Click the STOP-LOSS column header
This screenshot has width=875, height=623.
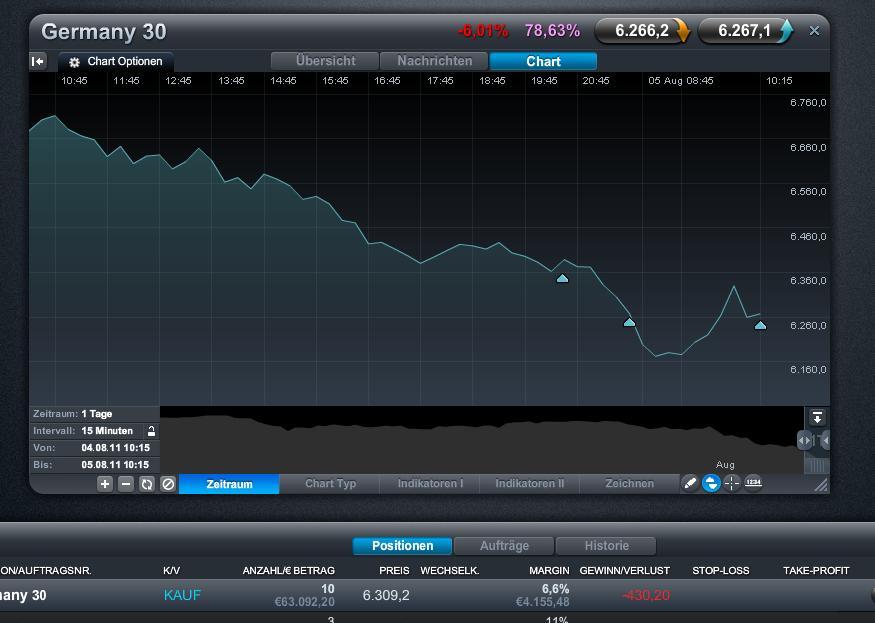coord(720,571)
